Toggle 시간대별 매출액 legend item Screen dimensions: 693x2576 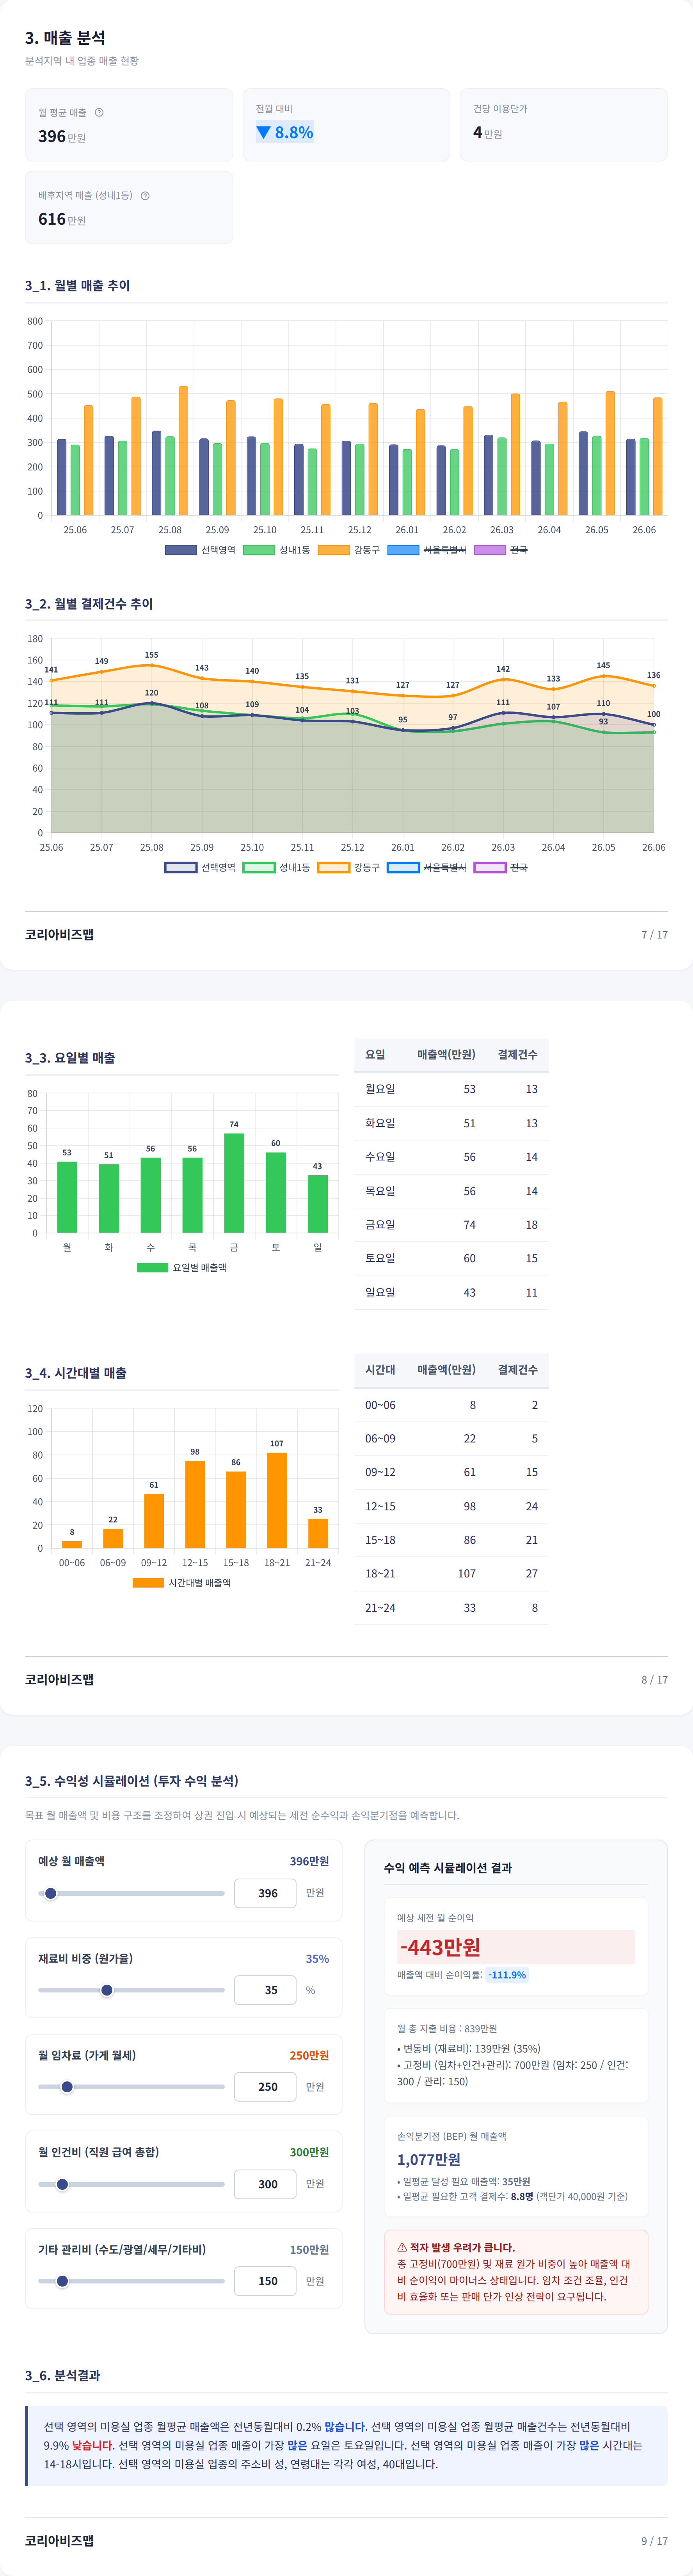click(182, 1582)
